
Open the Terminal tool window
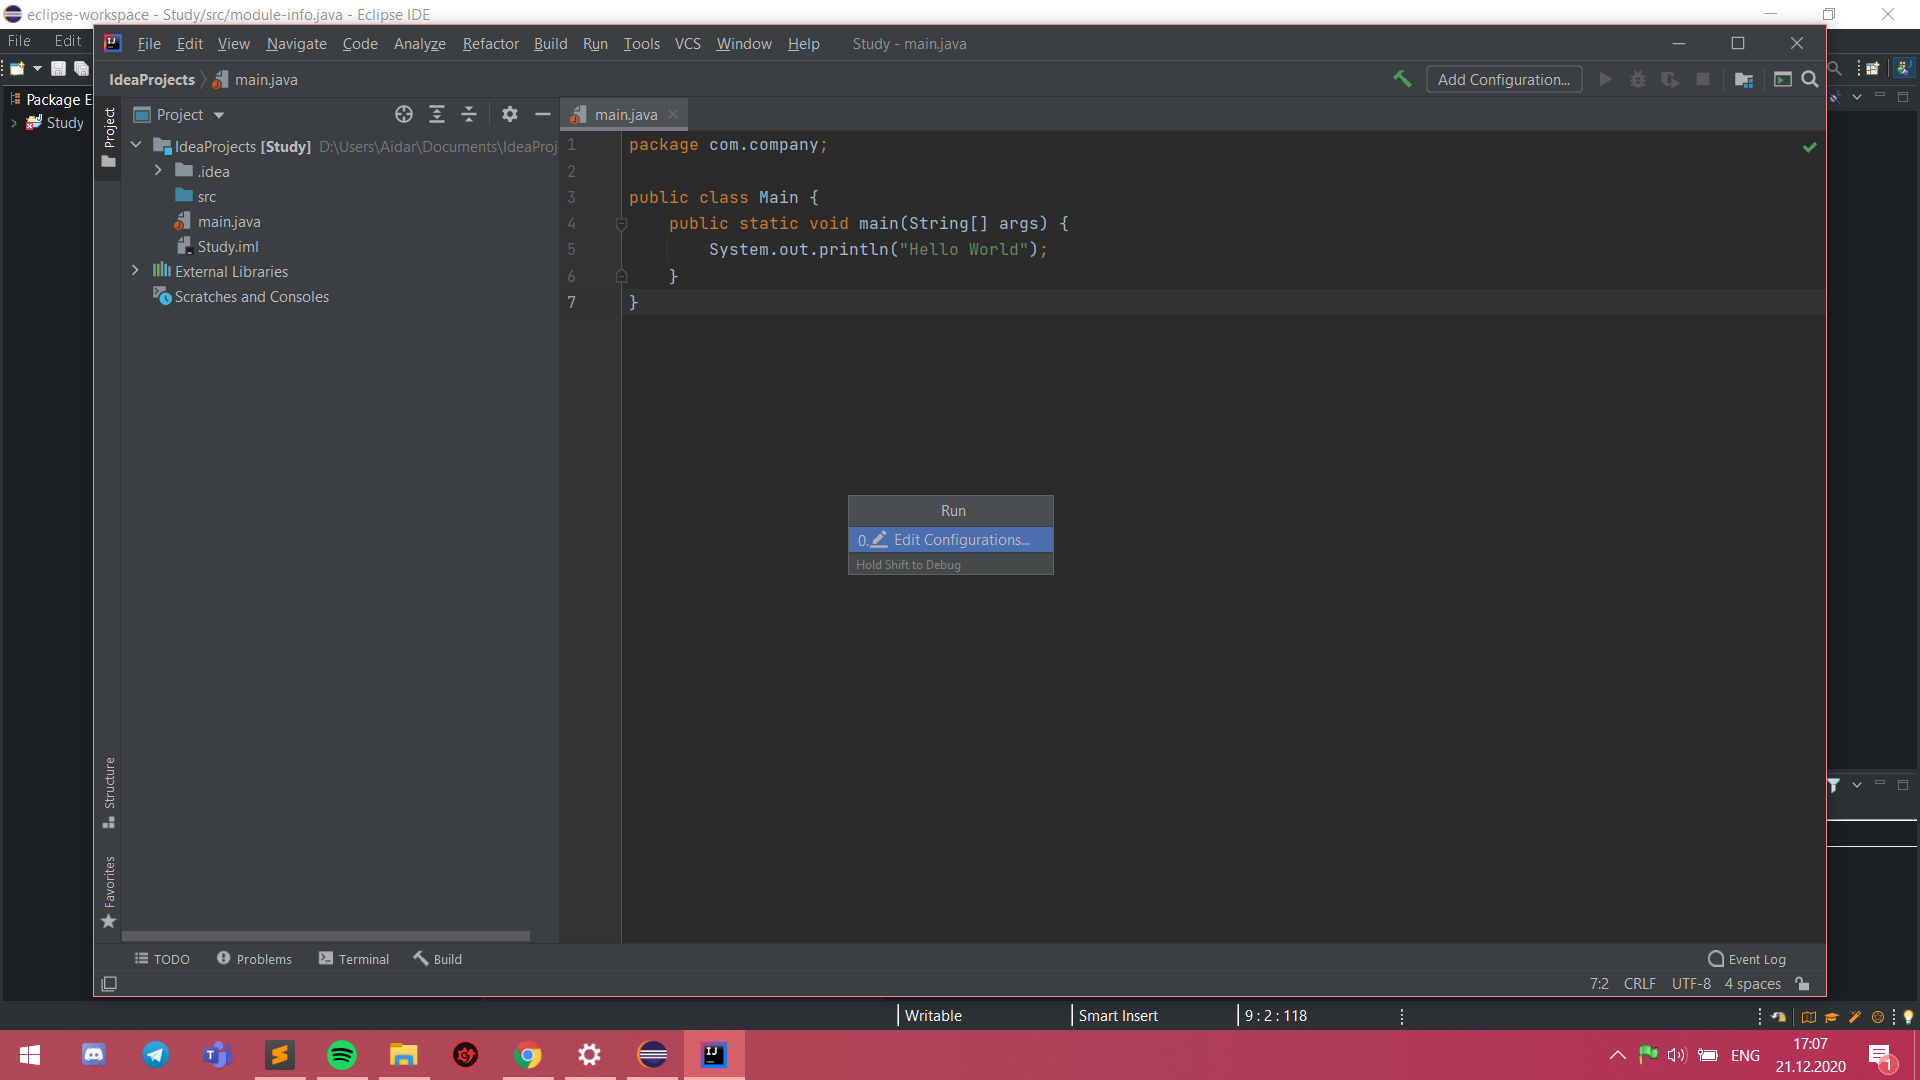pyautogui.click(x=354, y=959)
